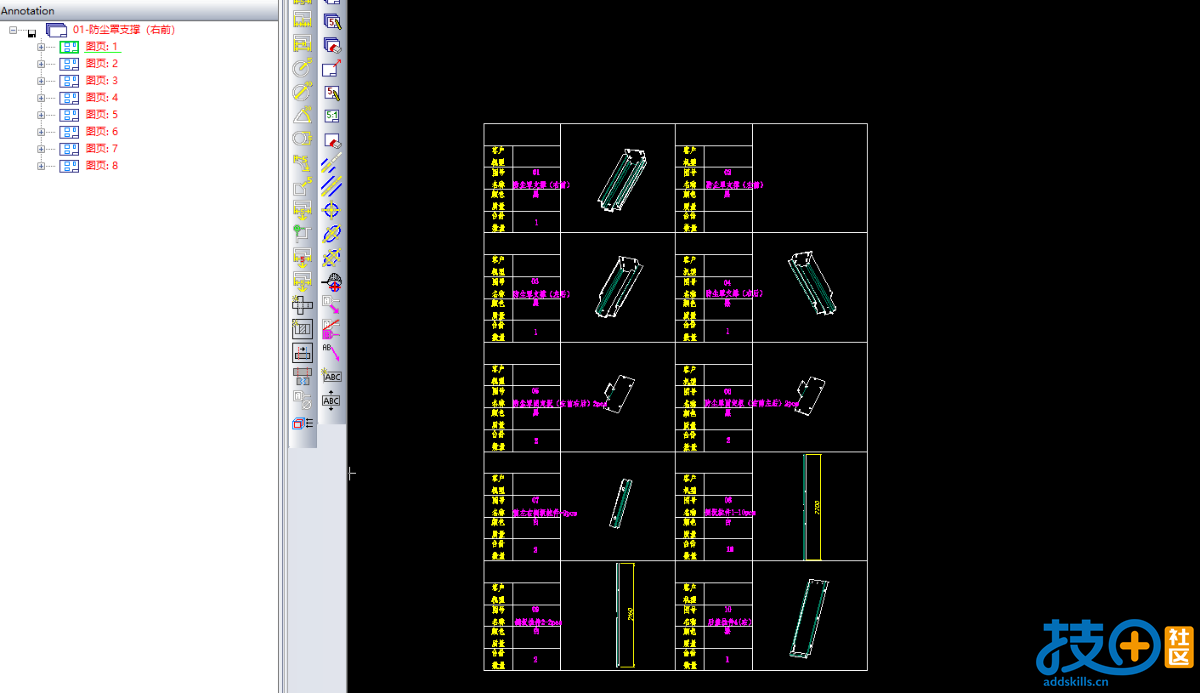Click the red and blue cubes list icon
The height and width of the screenshot is (693, 1200).
[302, 422]
